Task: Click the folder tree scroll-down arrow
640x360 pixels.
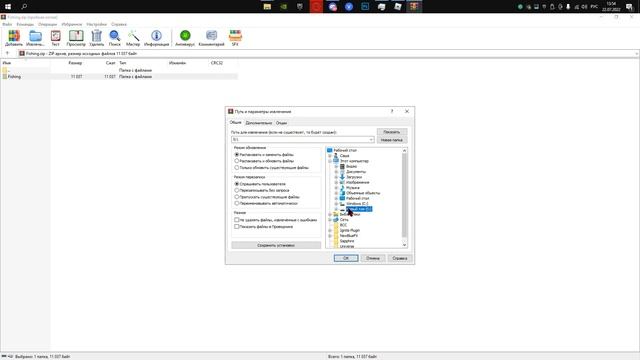Action: tap(404, 245)
